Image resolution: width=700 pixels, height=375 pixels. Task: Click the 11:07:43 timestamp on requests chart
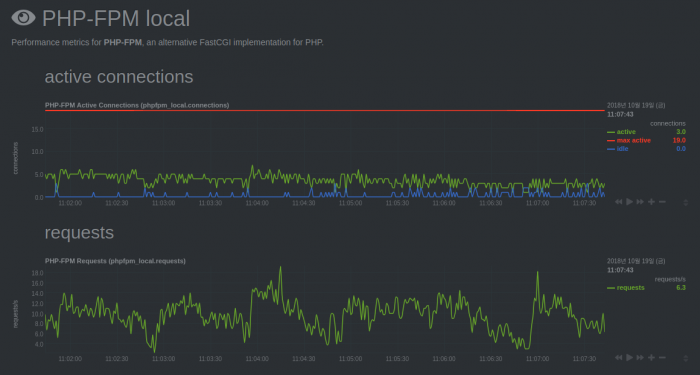coord(620,270)
